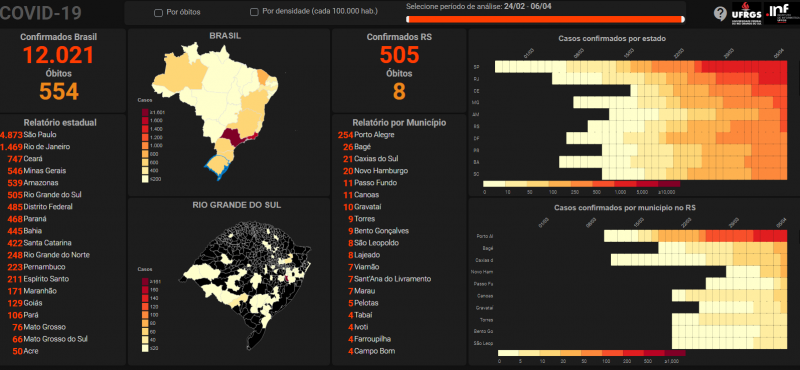Click the UFRGS university logo
The image size is (800, 370).
click(746, 13)
